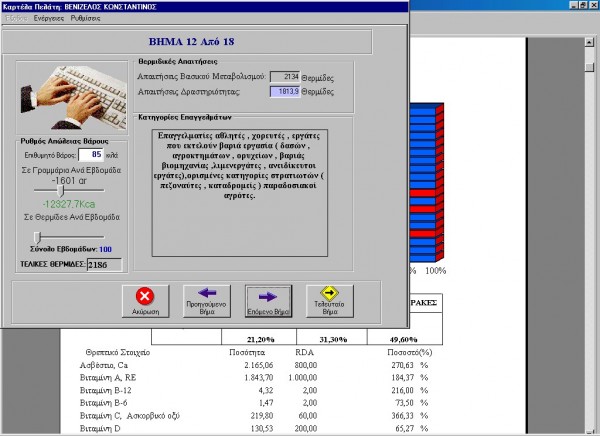
Task: Advance using the Επόμενο Βήμα arrow button
Action: point(268,301)
